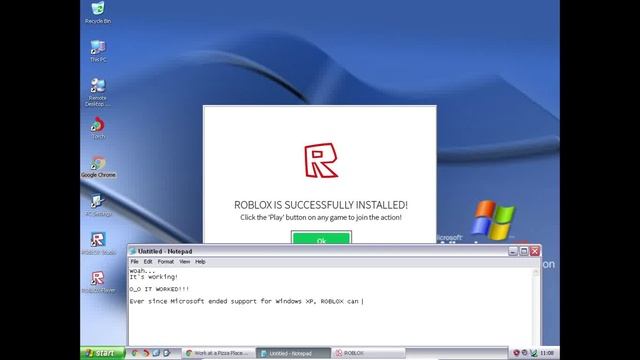This screenshot has width=640, height=360.
Task: Click the 'O_O IT WORKED!!!' line in Notepad
Action: pos(160,289)
